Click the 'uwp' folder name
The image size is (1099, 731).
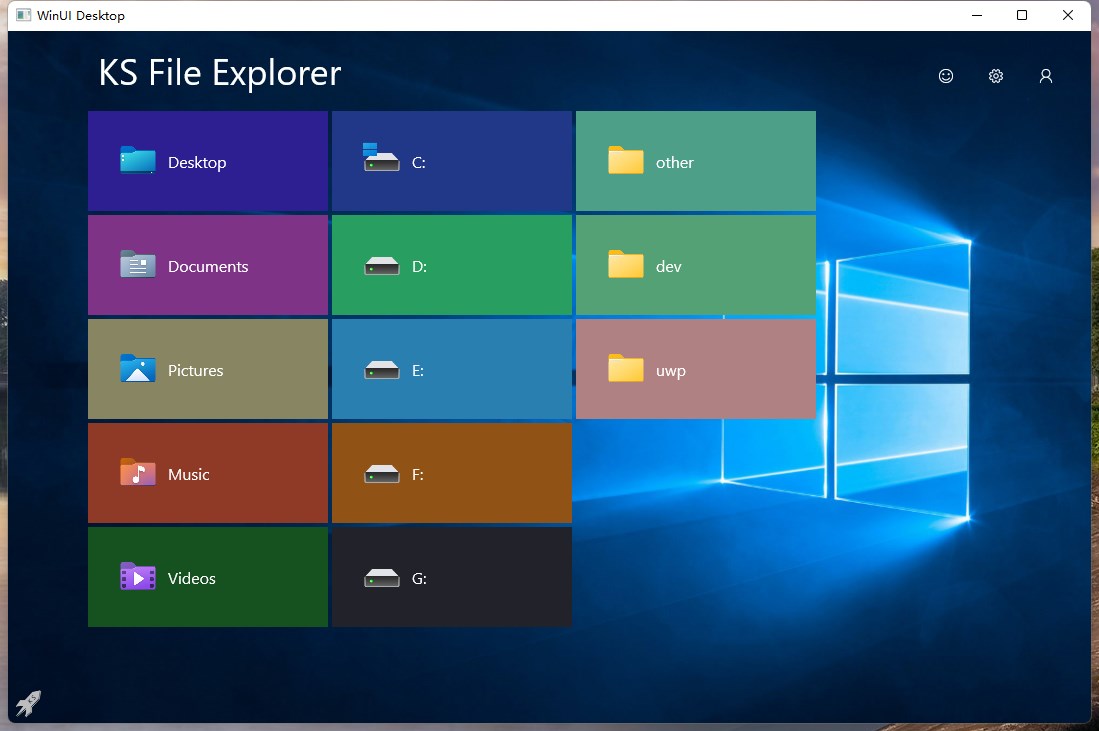pos(670,371)
